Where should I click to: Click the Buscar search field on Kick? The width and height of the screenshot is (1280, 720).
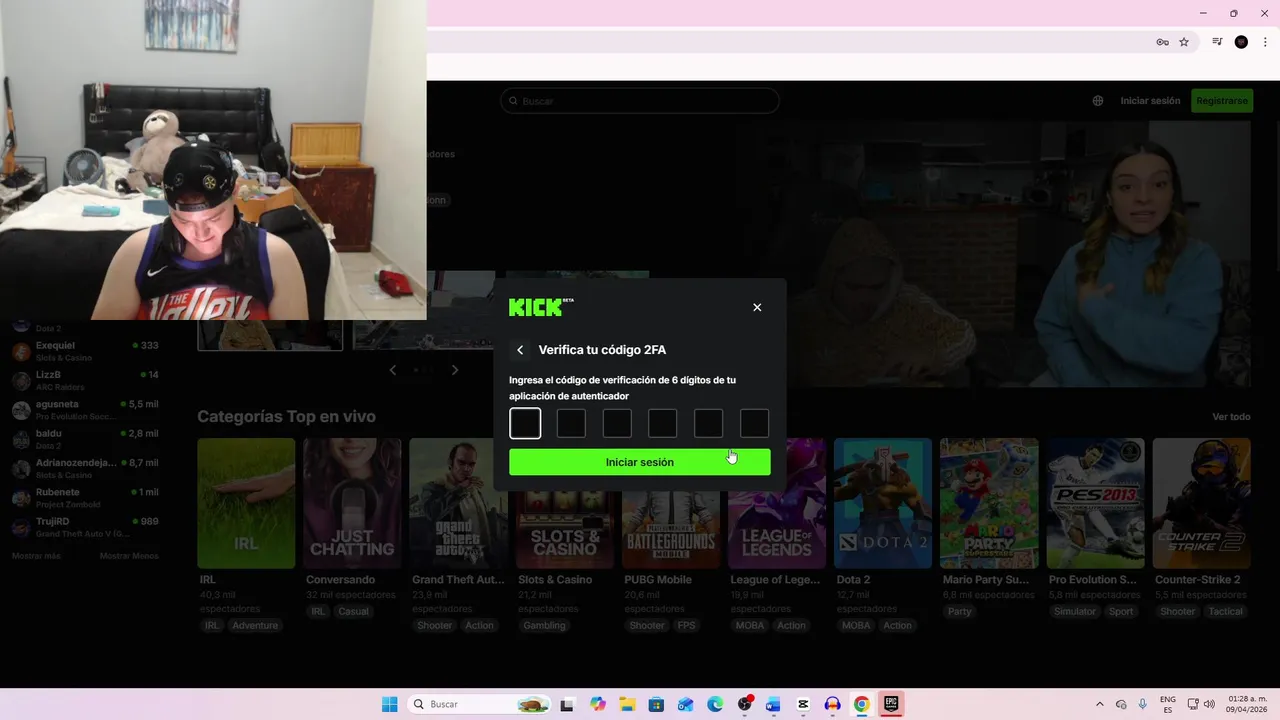click(640, 101)
